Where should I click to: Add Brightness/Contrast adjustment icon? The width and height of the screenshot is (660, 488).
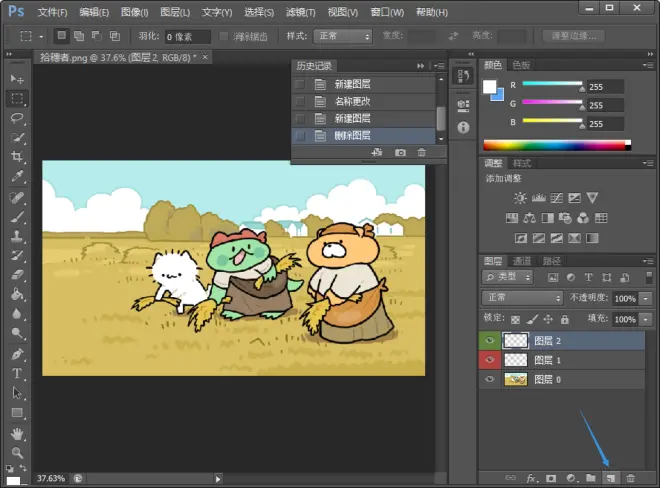pos(520,198)
